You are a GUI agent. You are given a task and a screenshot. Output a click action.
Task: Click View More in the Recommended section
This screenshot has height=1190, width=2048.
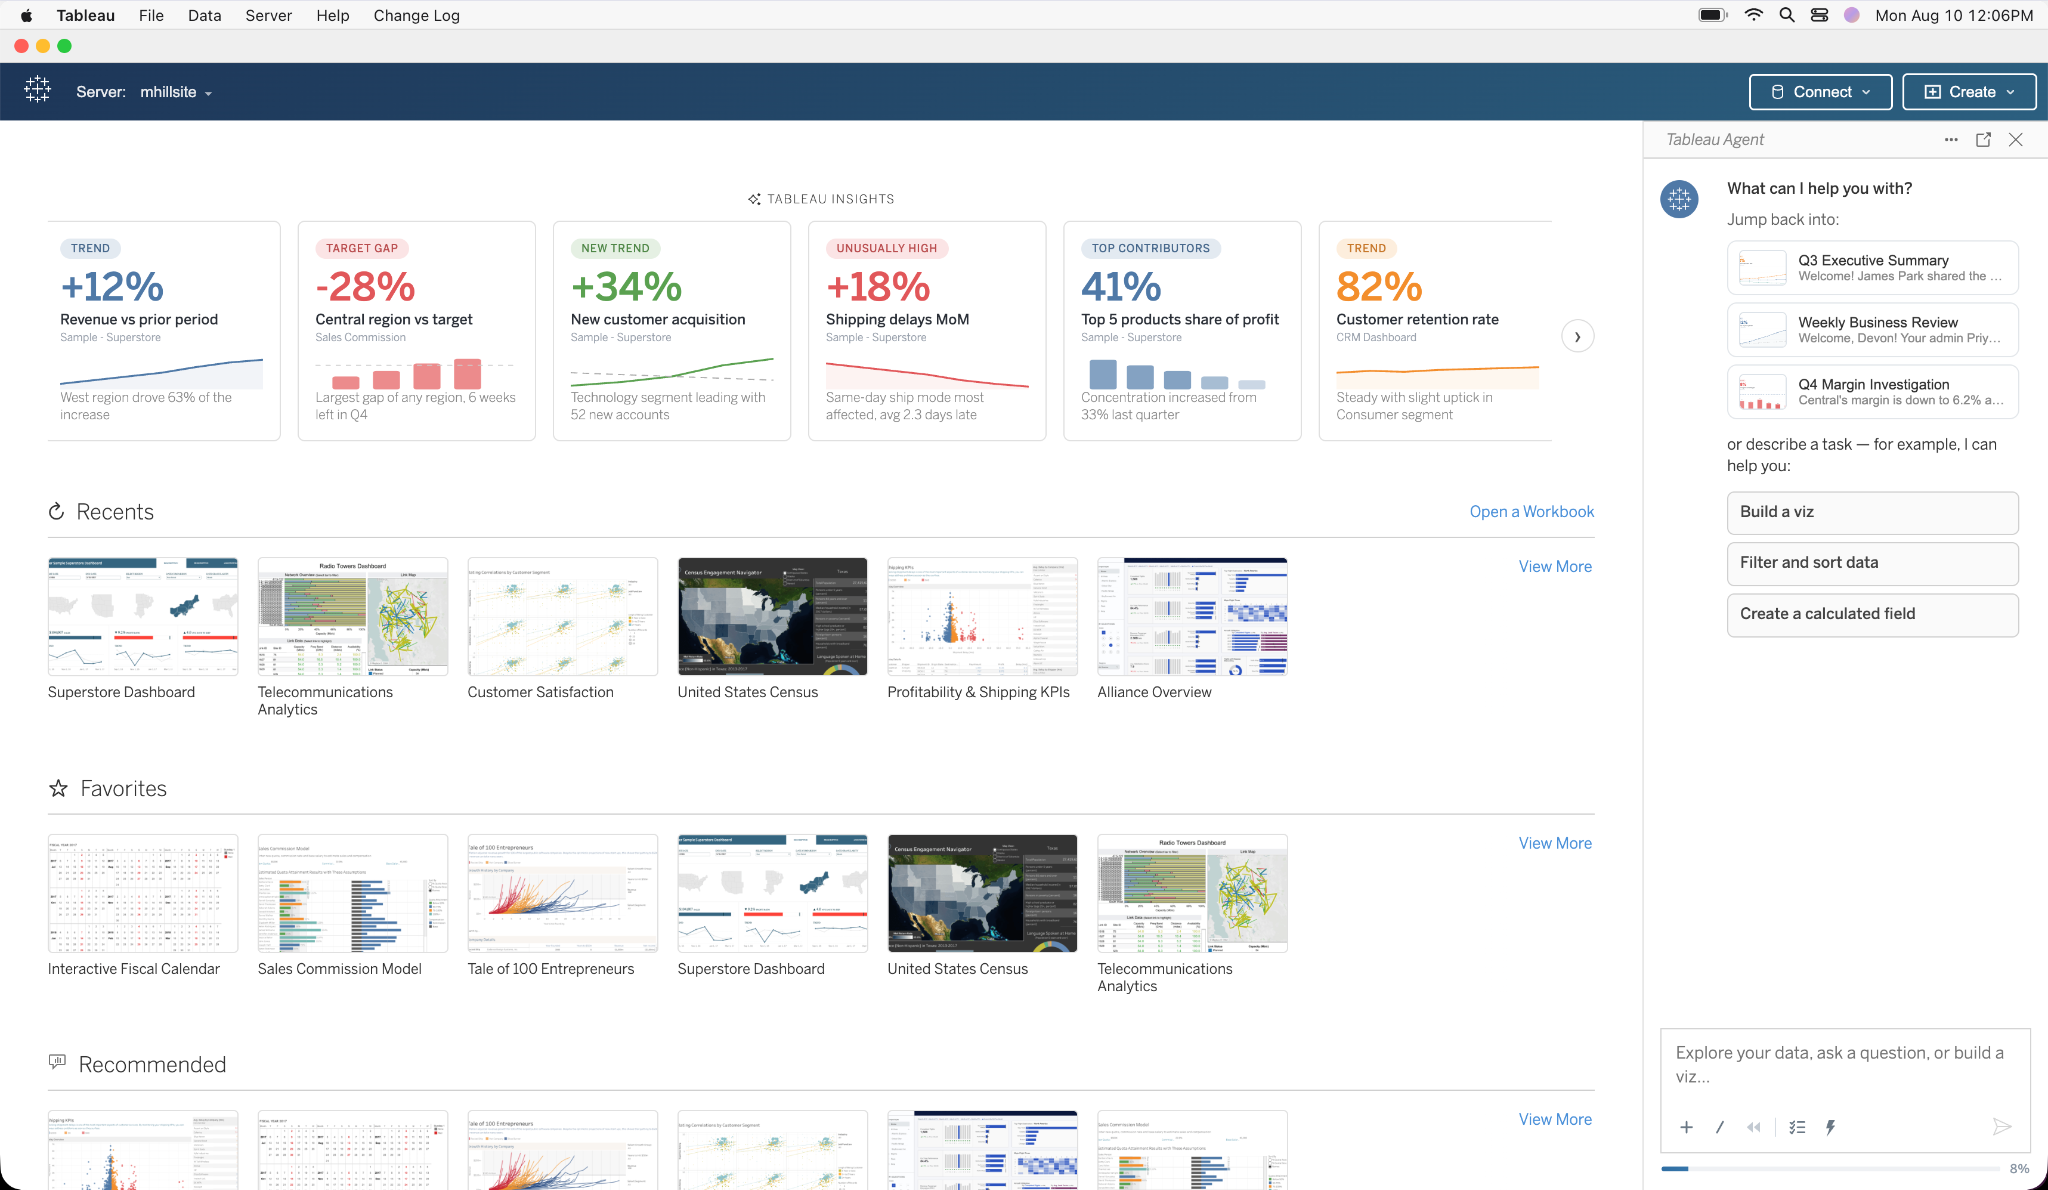(1555, 1119)
